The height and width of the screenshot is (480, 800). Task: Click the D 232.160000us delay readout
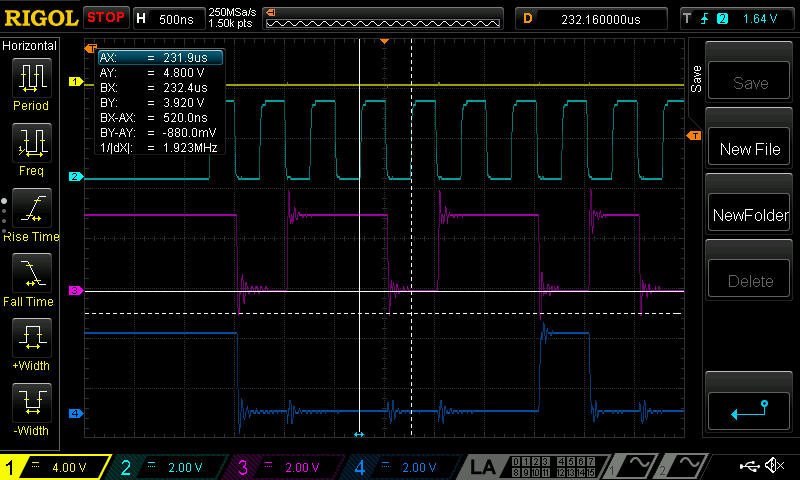591,19
